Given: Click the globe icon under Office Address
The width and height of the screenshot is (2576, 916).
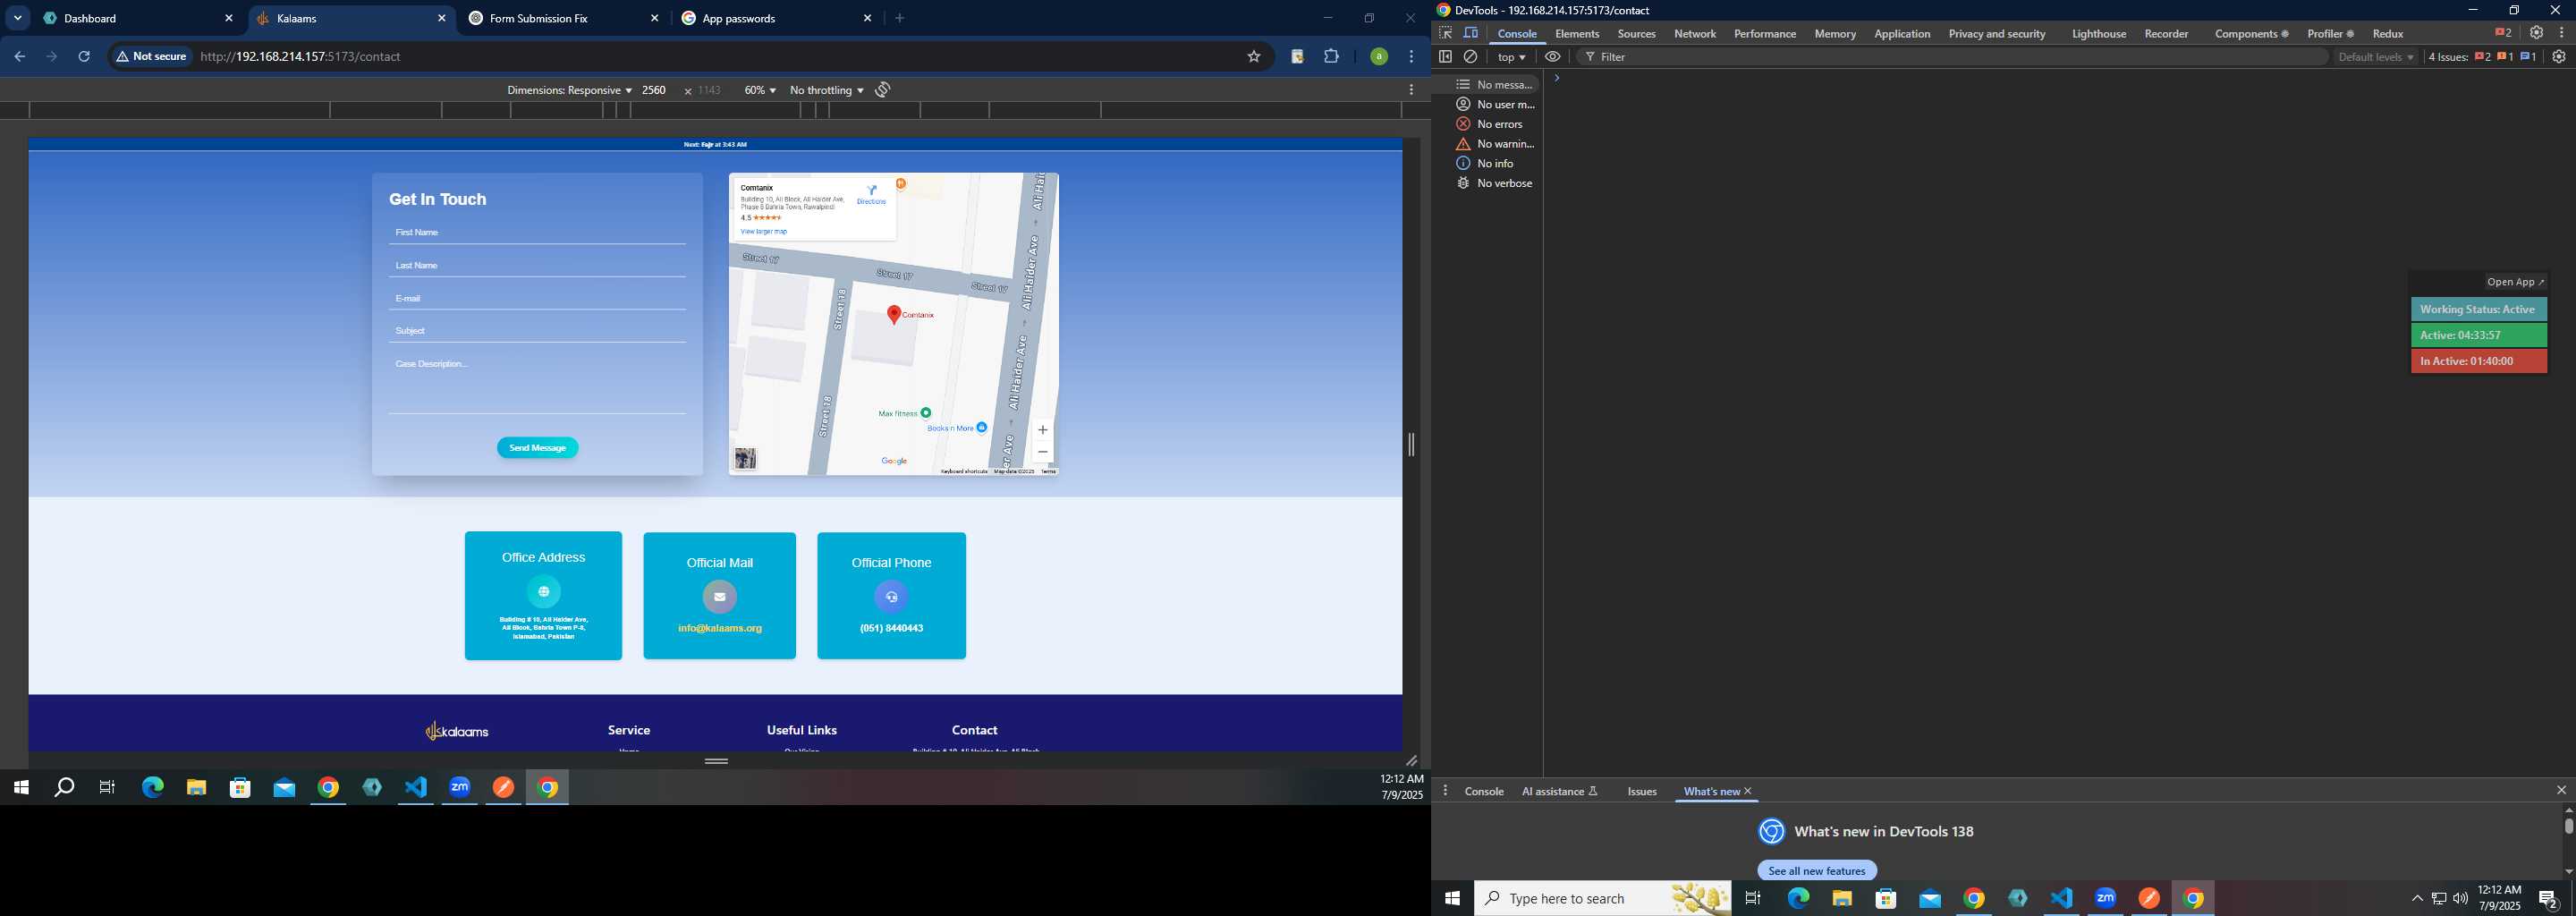Looking at the screenshot, I should 544,591.
